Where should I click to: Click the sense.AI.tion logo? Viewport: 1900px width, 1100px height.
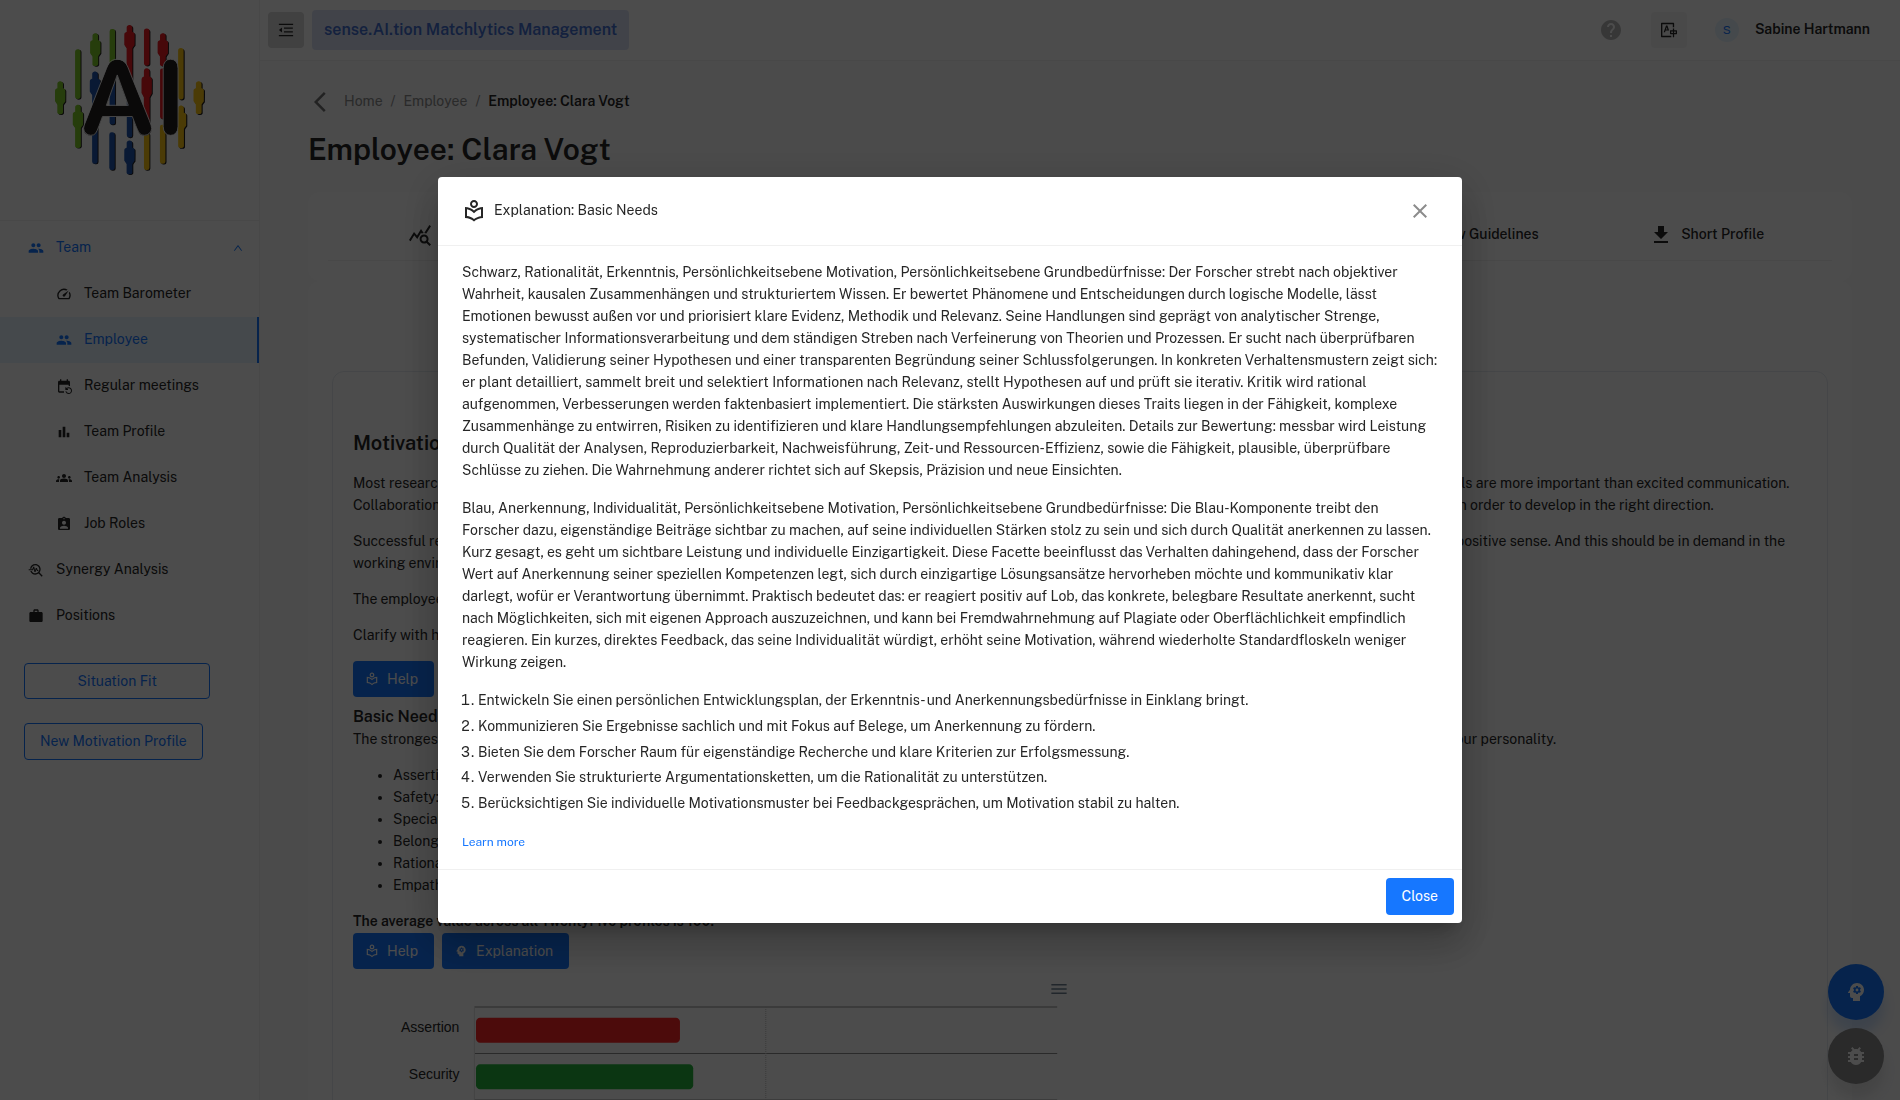tap(130, 100)
